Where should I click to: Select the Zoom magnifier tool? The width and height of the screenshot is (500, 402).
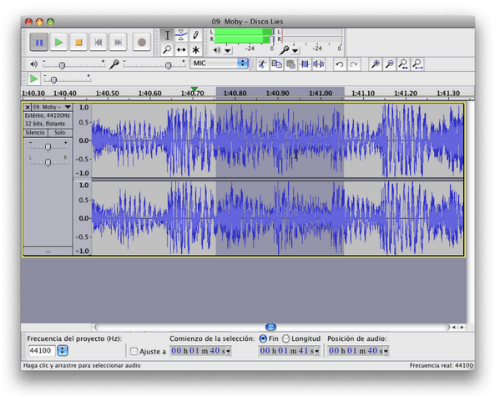click(167, 50)
